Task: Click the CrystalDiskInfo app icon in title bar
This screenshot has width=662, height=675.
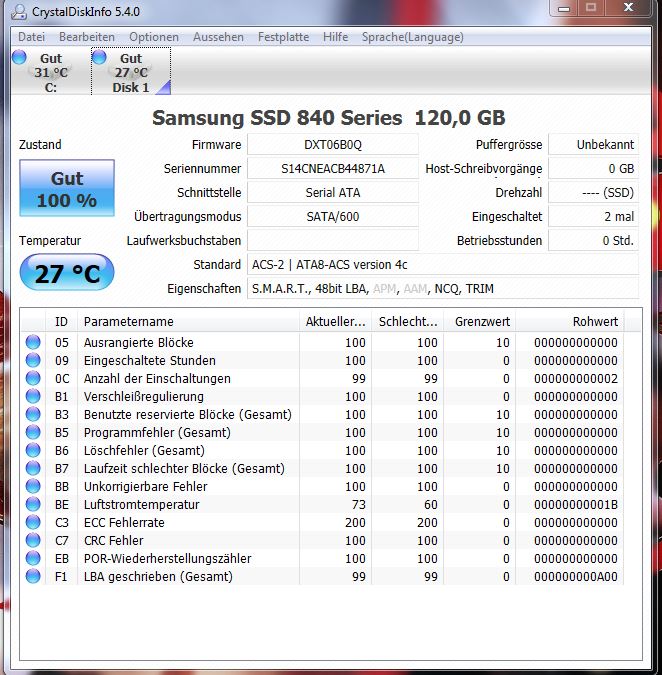Action: (19, 11)
